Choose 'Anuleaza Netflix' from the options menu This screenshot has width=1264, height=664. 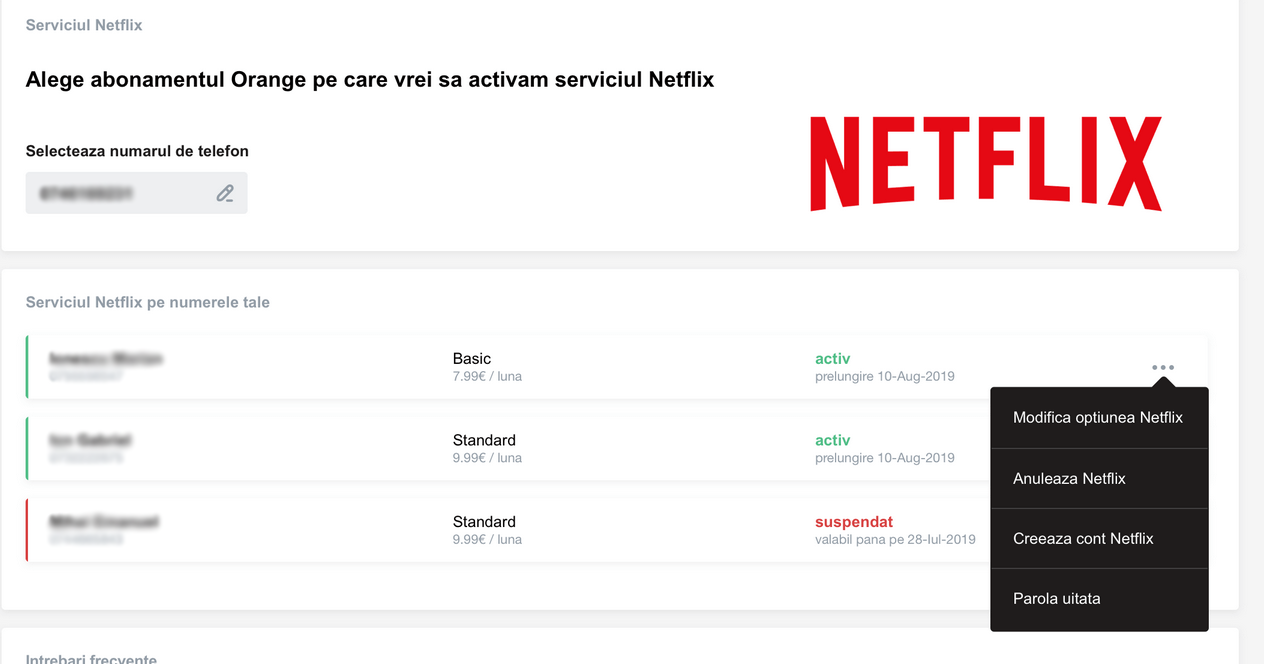coord(1069,478)
